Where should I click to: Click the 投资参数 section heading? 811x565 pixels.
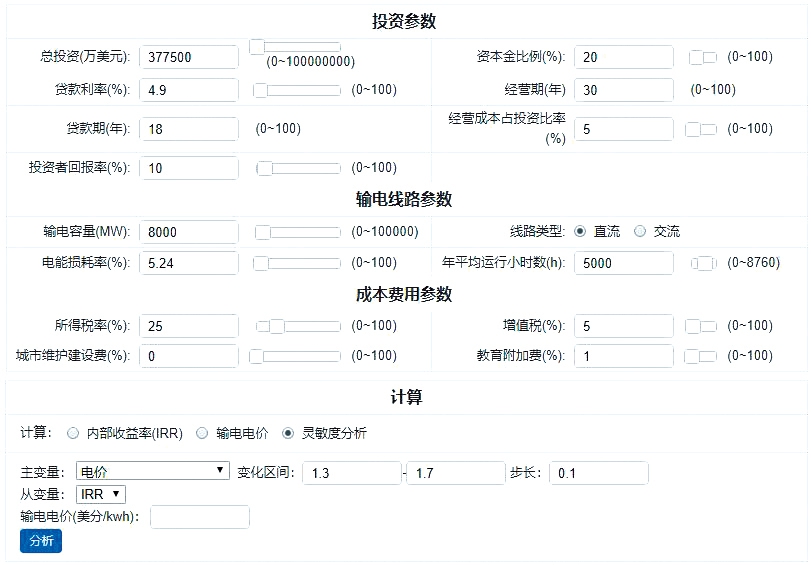(404, 21)
